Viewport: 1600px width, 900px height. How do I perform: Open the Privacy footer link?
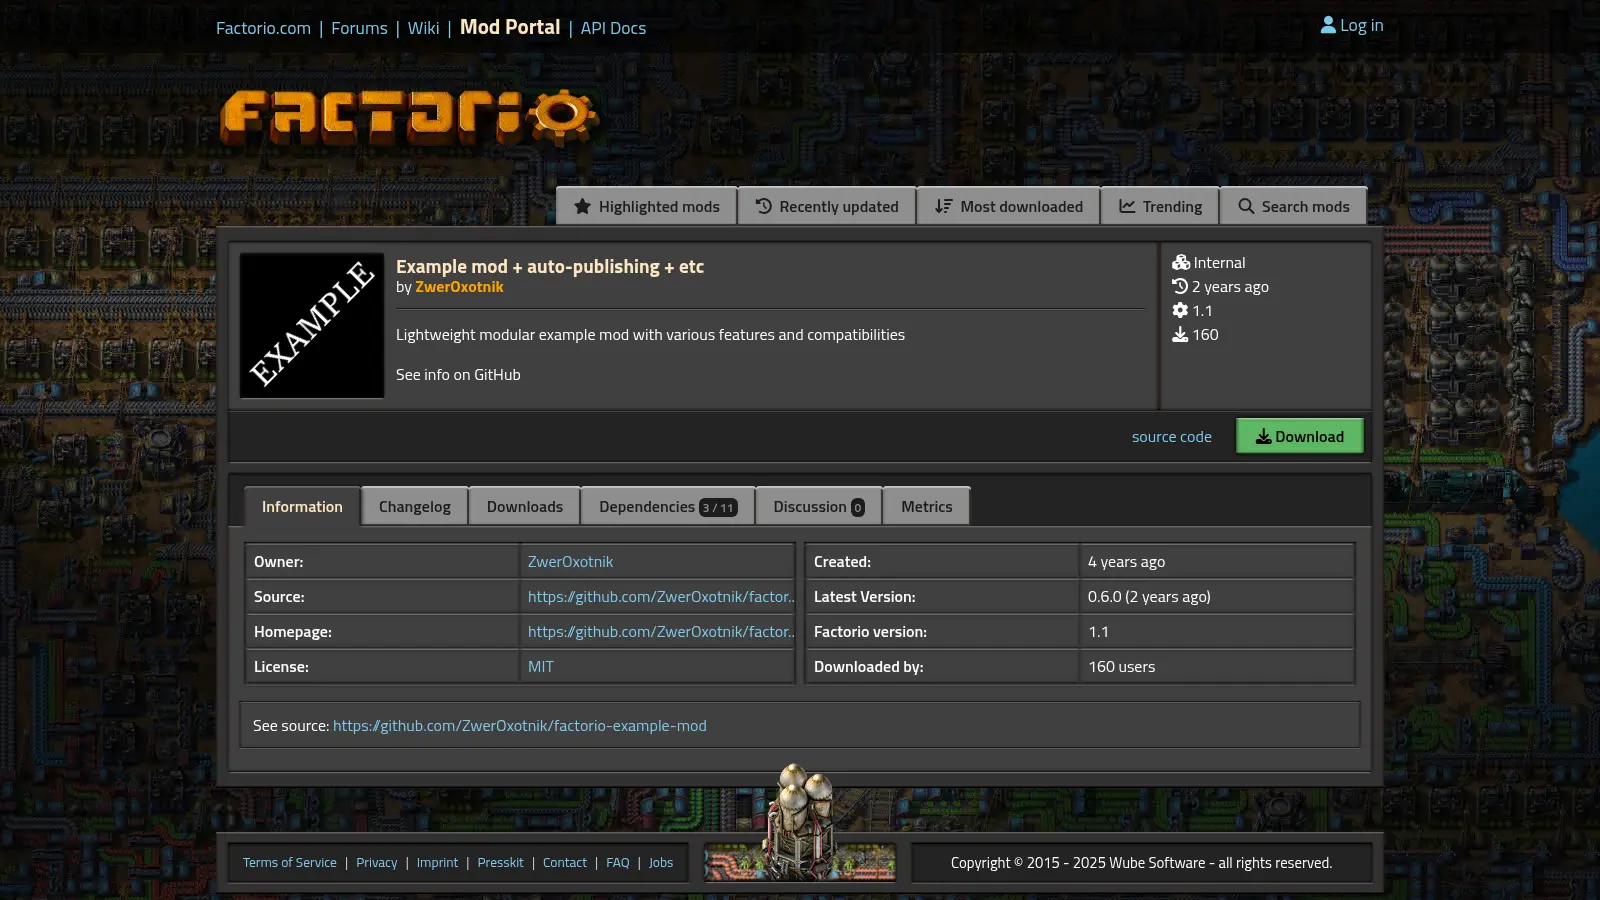point(376,862)
